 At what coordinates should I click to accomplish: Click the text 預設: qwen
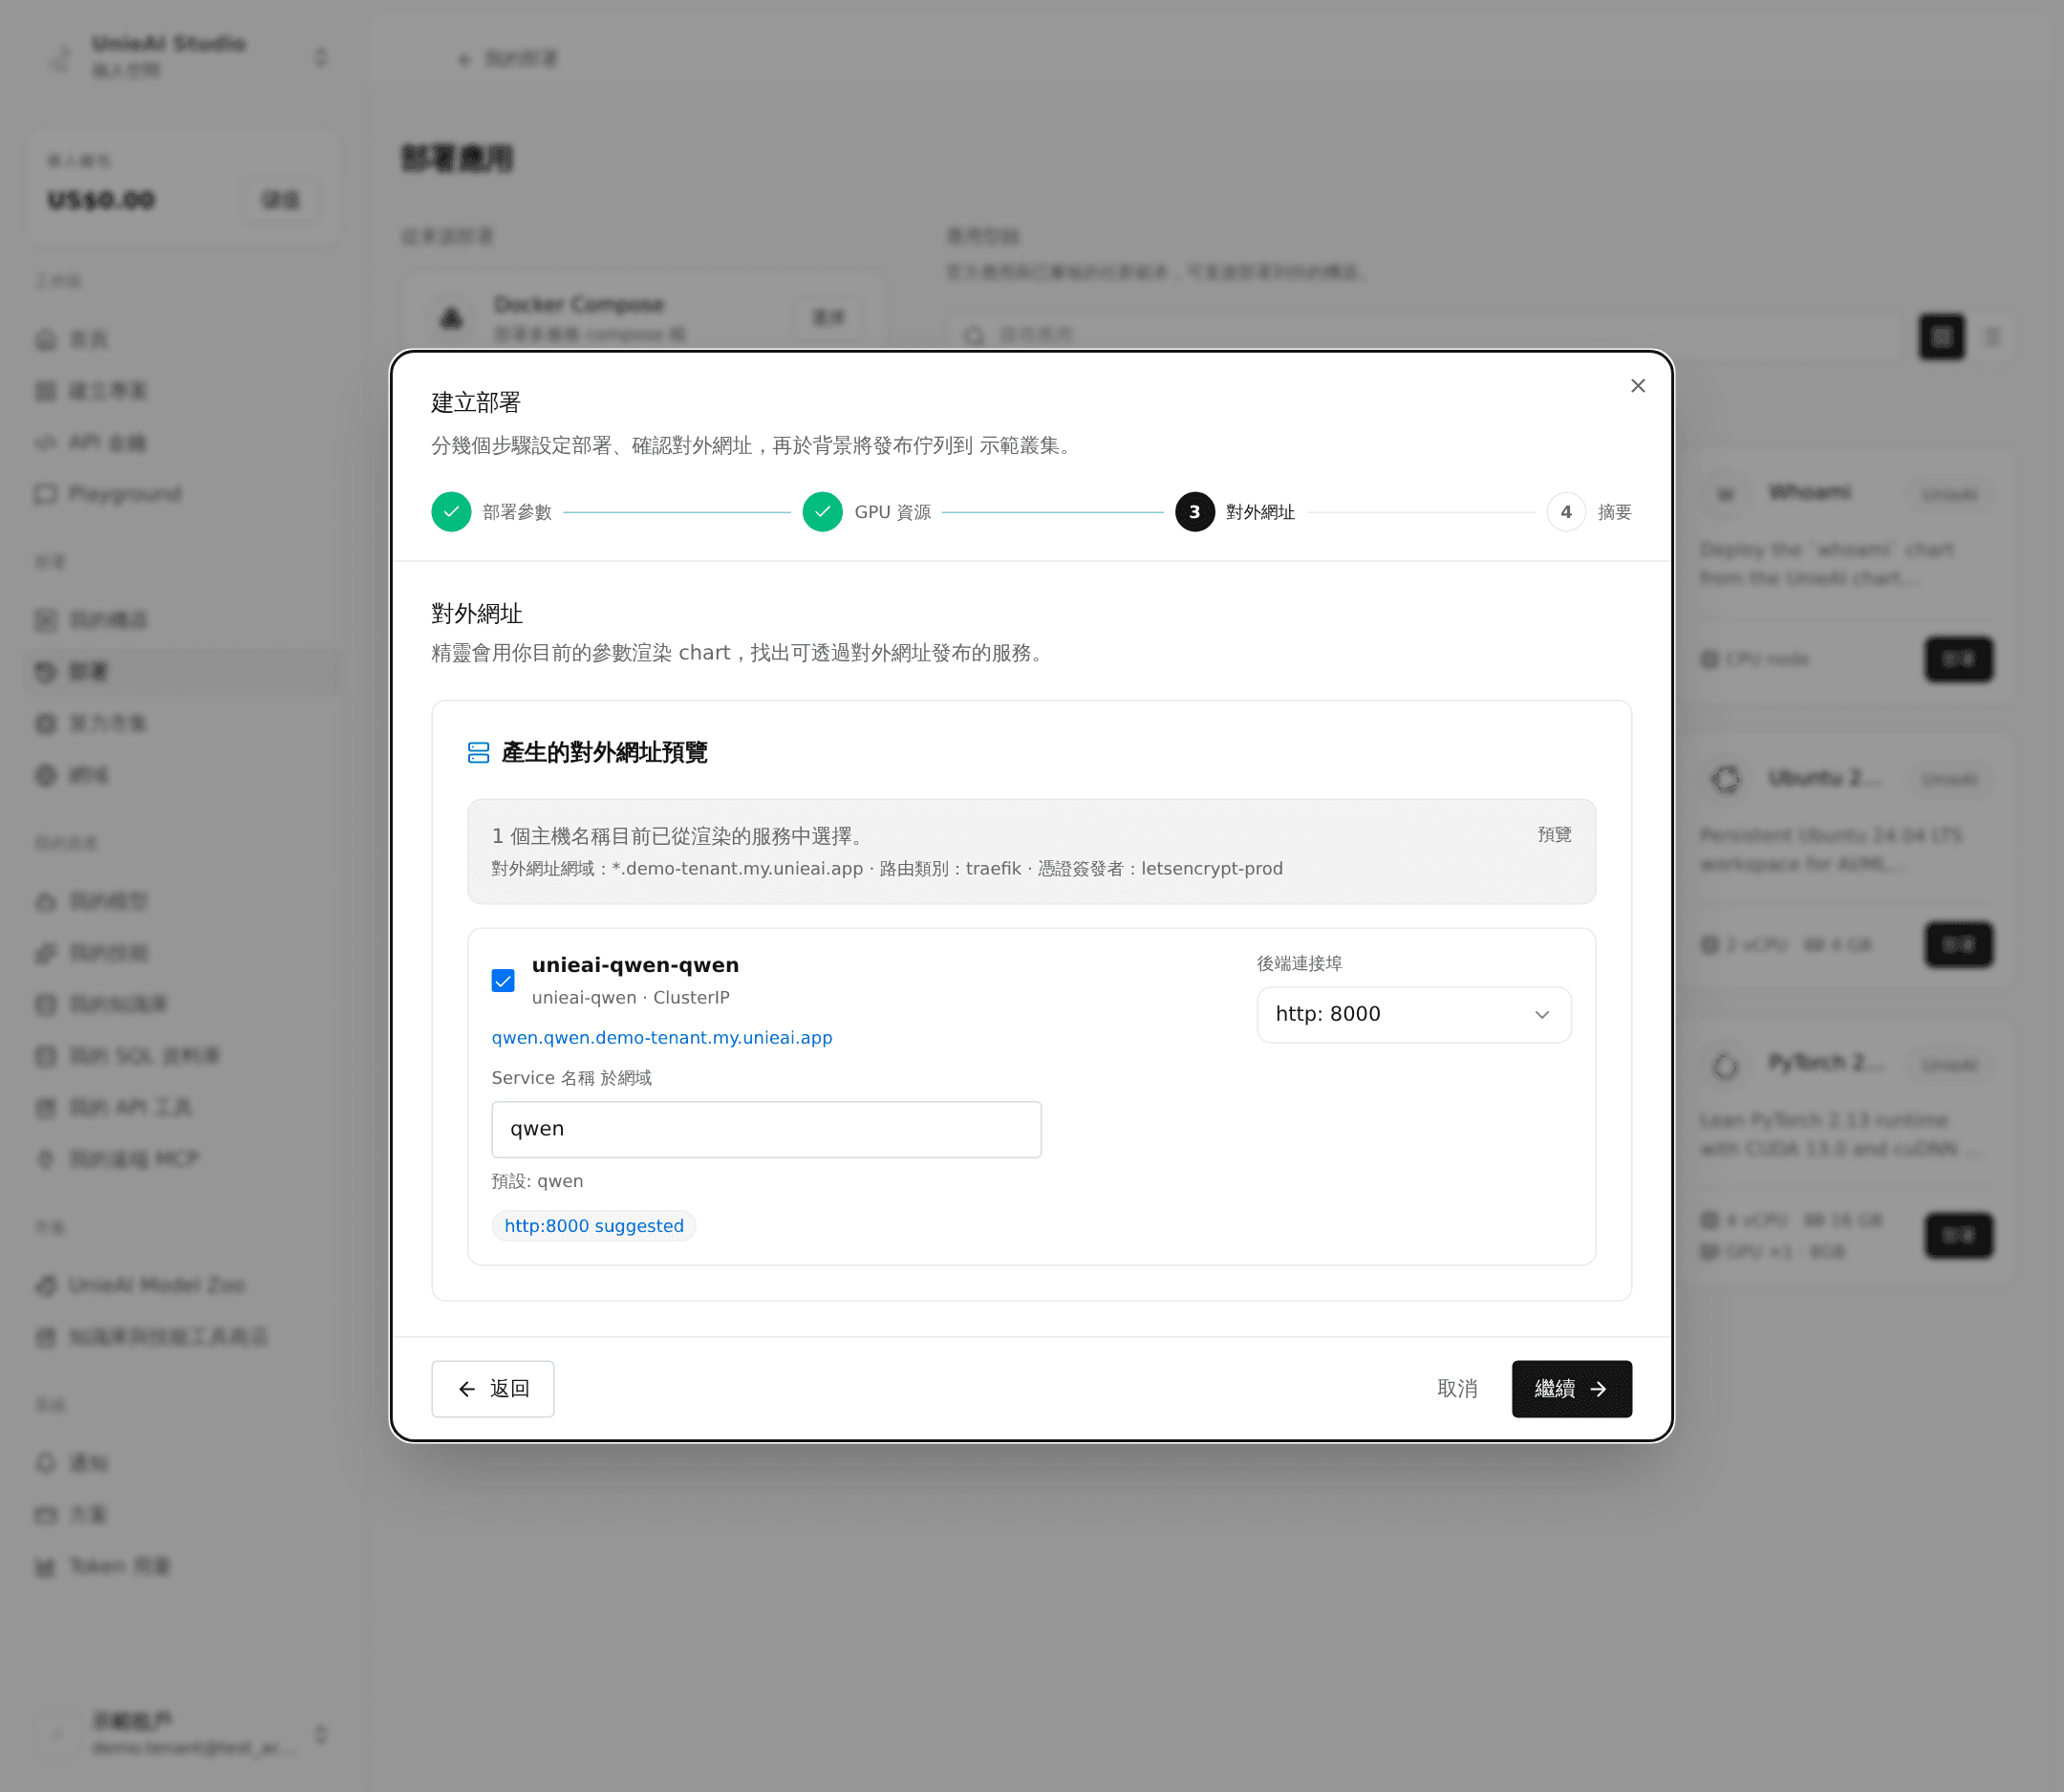(x=537, y=1181)
